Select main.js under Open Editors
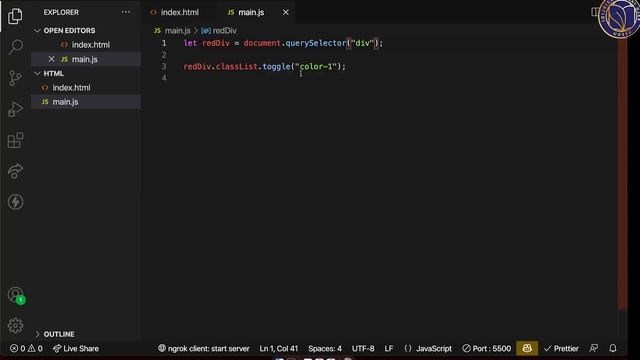The width and height of the screenshot is (640, 360). (86, 59)
